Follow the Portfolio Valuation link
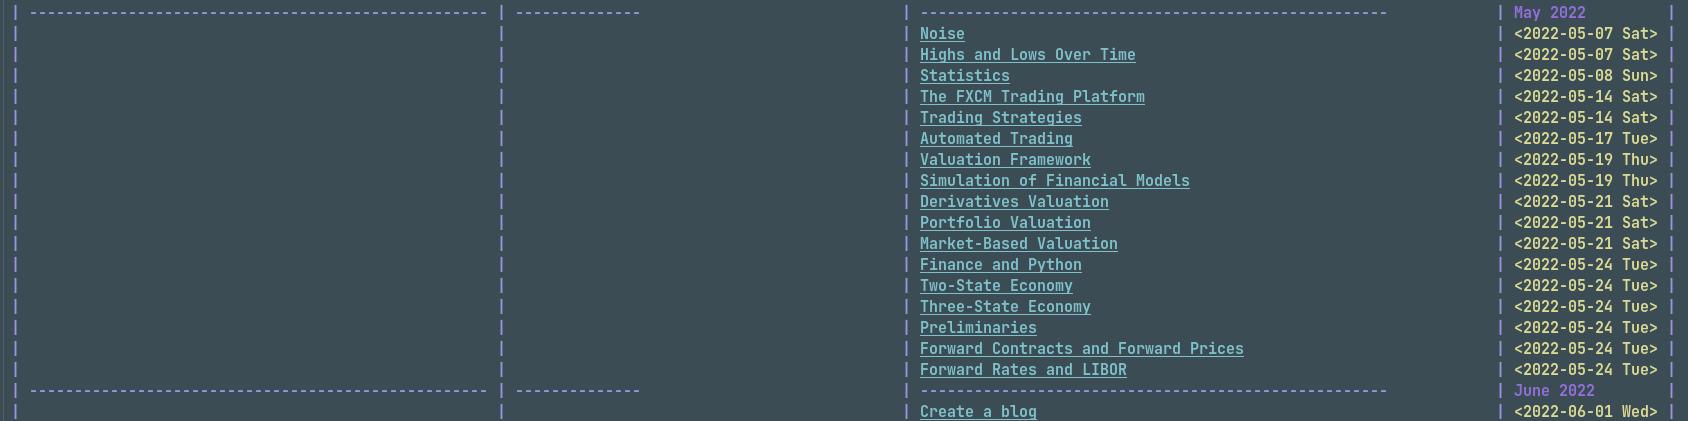 click(1005, 223)
